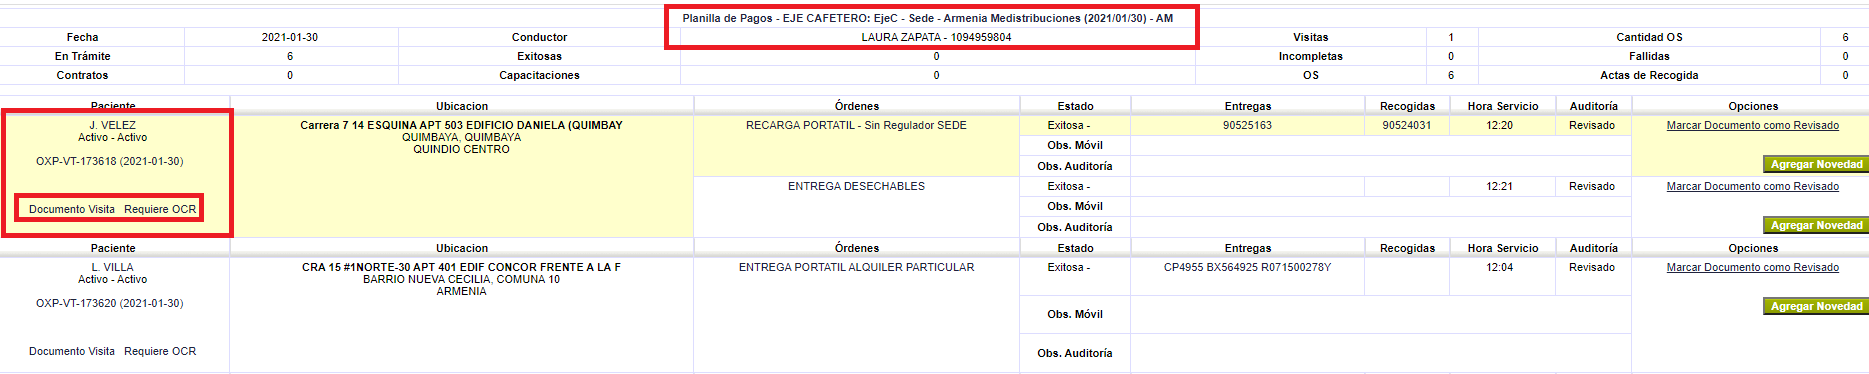Click pickup number 90524031
Screen dimensions: 1869x374
[x=1407, y=125]
